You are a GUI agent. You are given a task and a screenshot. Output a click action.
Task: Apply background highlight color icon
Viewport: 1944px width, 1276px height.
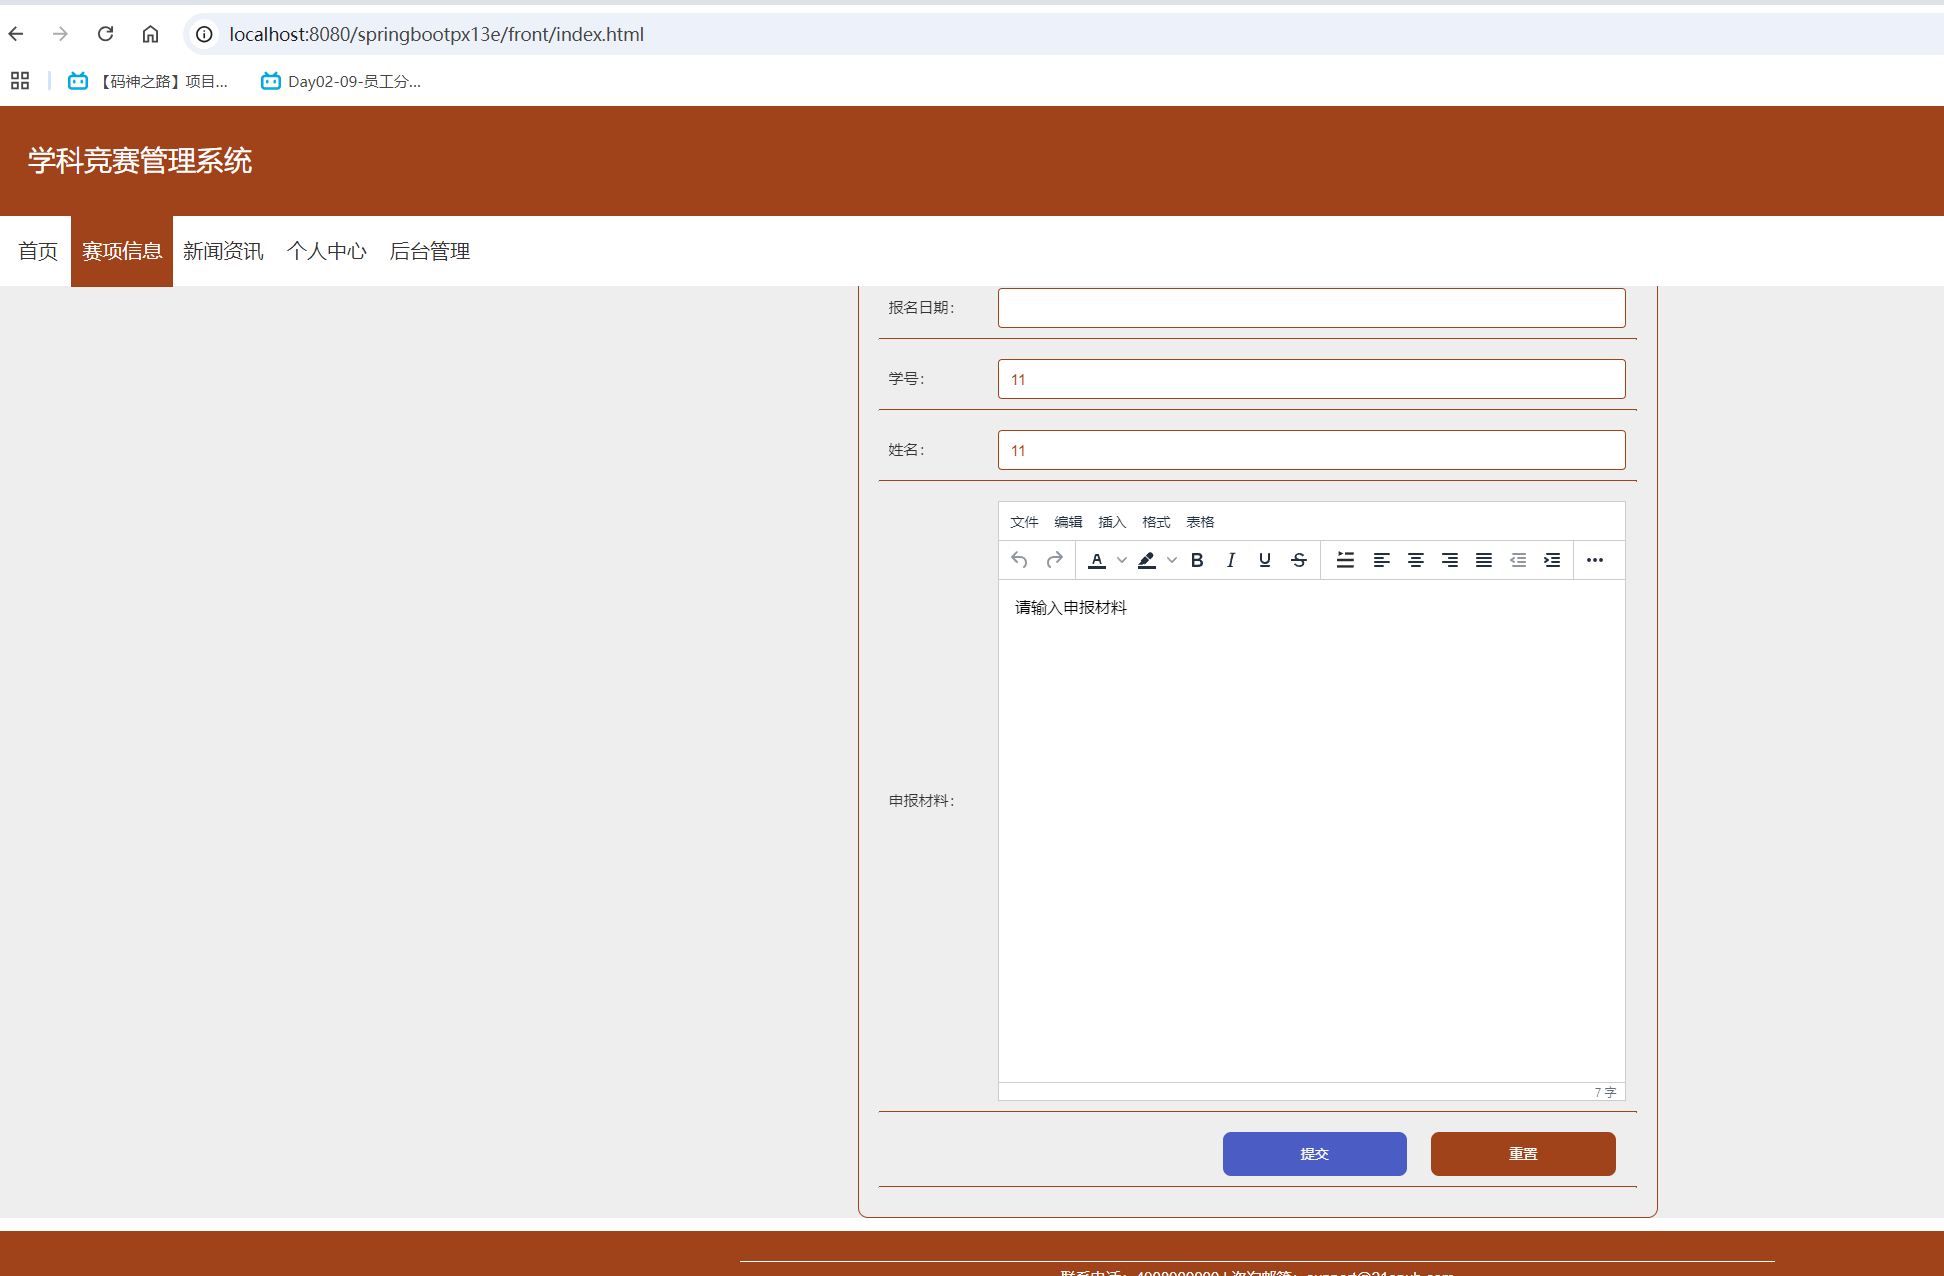coord(1147,560)
